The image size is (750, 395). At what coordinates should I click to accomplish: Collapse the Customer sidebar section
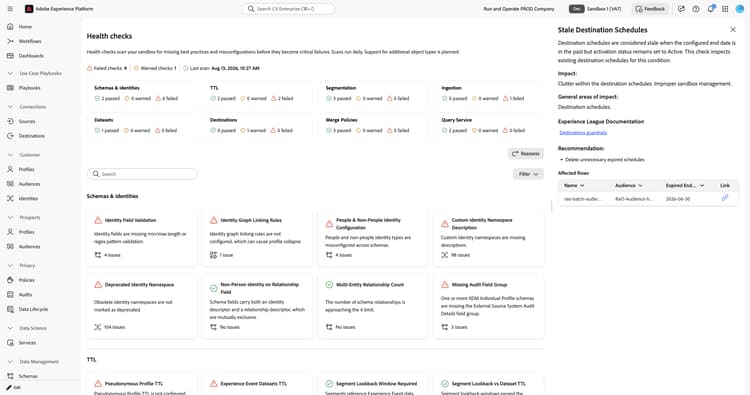[10, 154]
